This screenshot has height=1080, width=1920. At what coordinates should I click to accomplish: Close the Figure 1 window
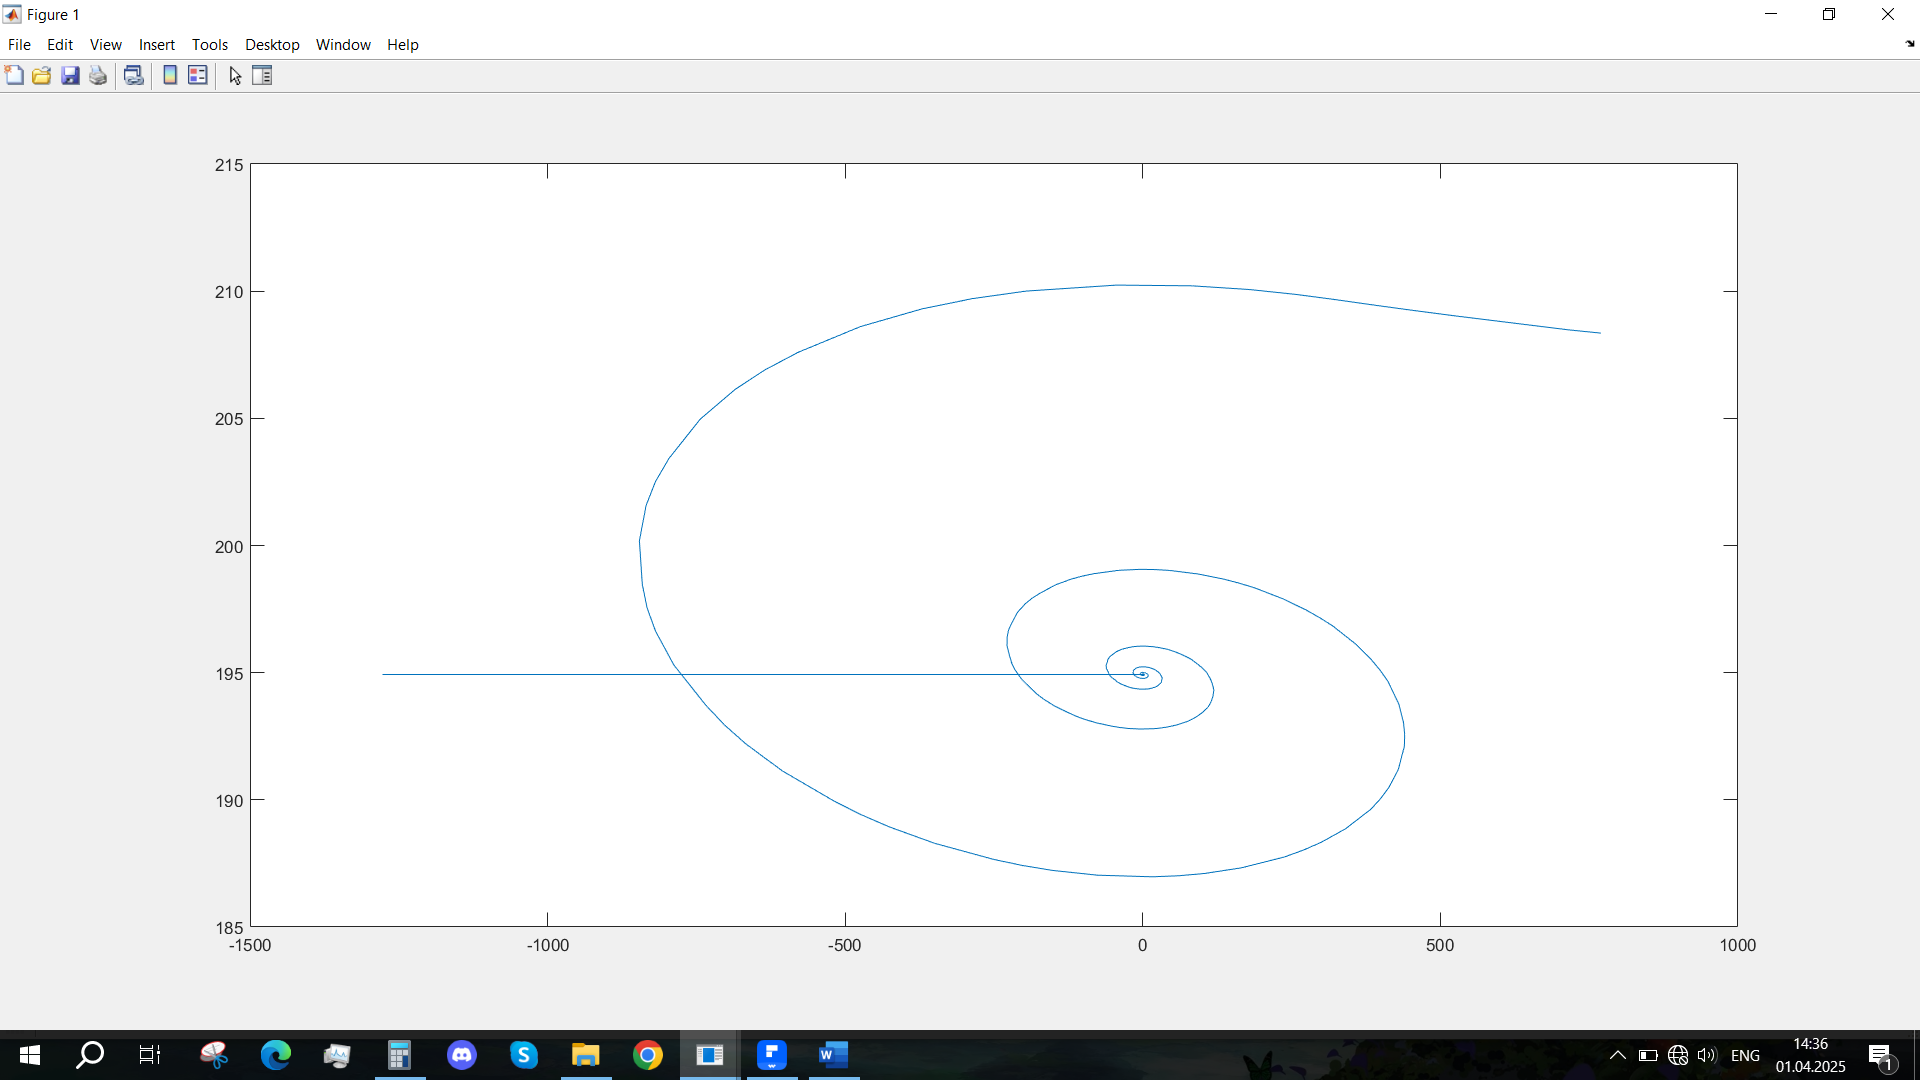(1888, 14)
